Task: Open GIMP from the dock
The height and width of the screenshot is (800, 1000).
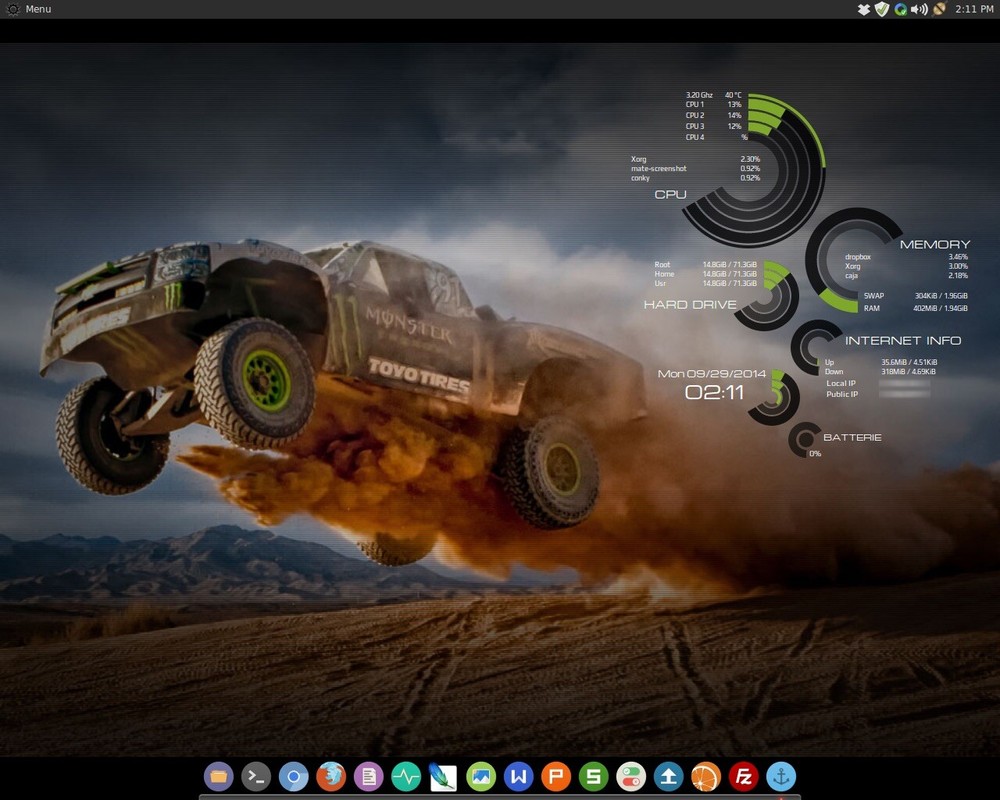Action: coord(442,777)
